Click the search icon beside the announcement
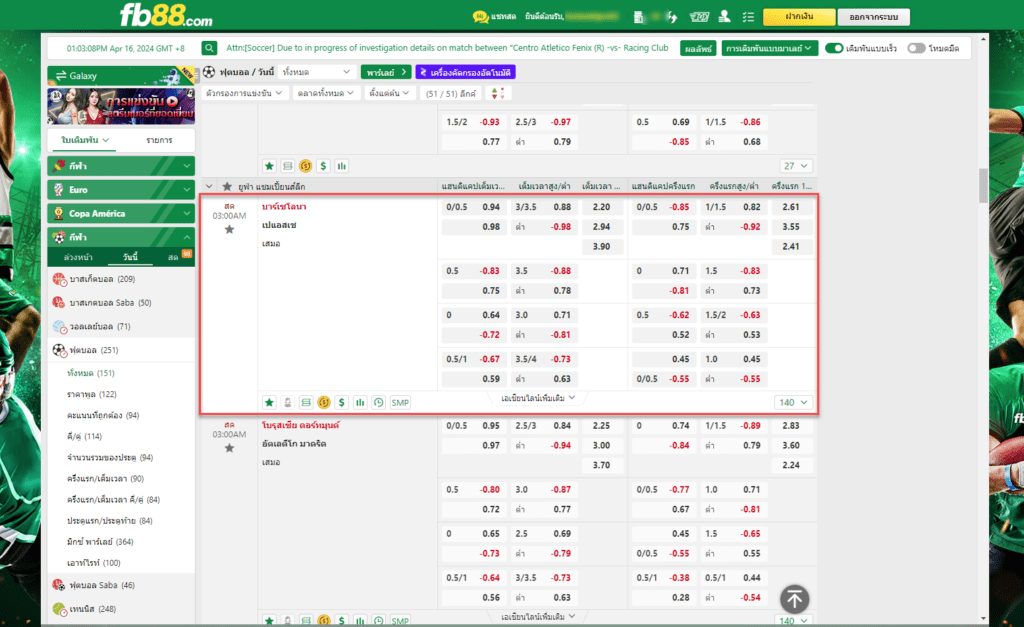 [x=209, y=48]
